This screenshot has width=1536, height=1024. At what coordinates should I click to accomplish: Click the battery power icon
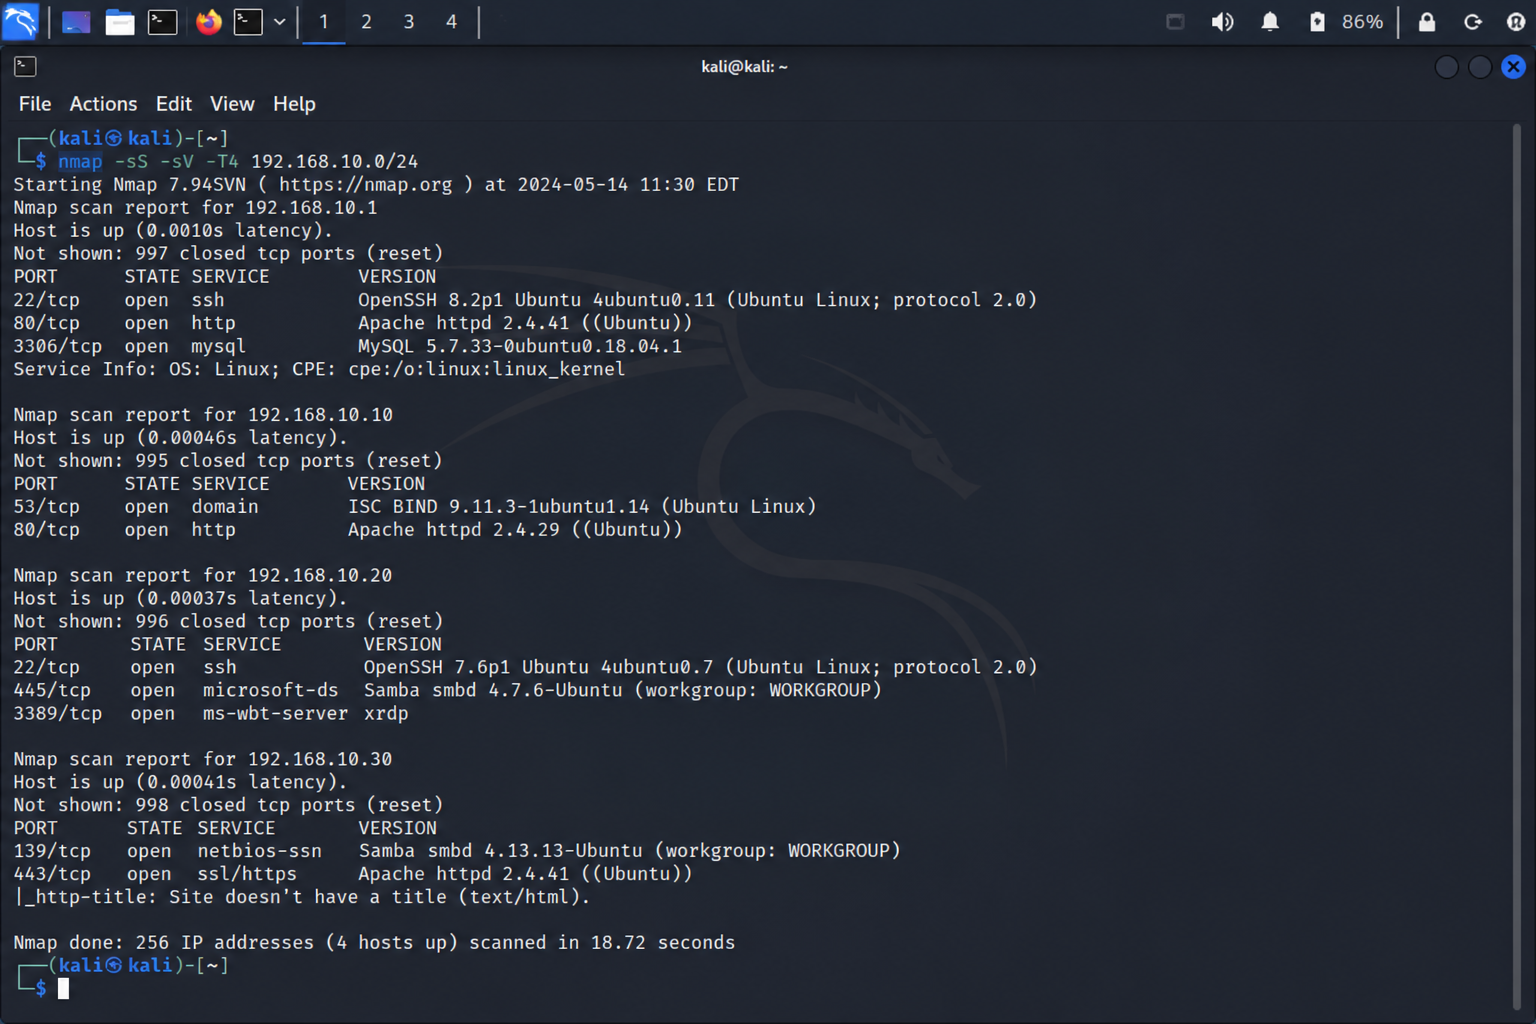pos(1317,22)
